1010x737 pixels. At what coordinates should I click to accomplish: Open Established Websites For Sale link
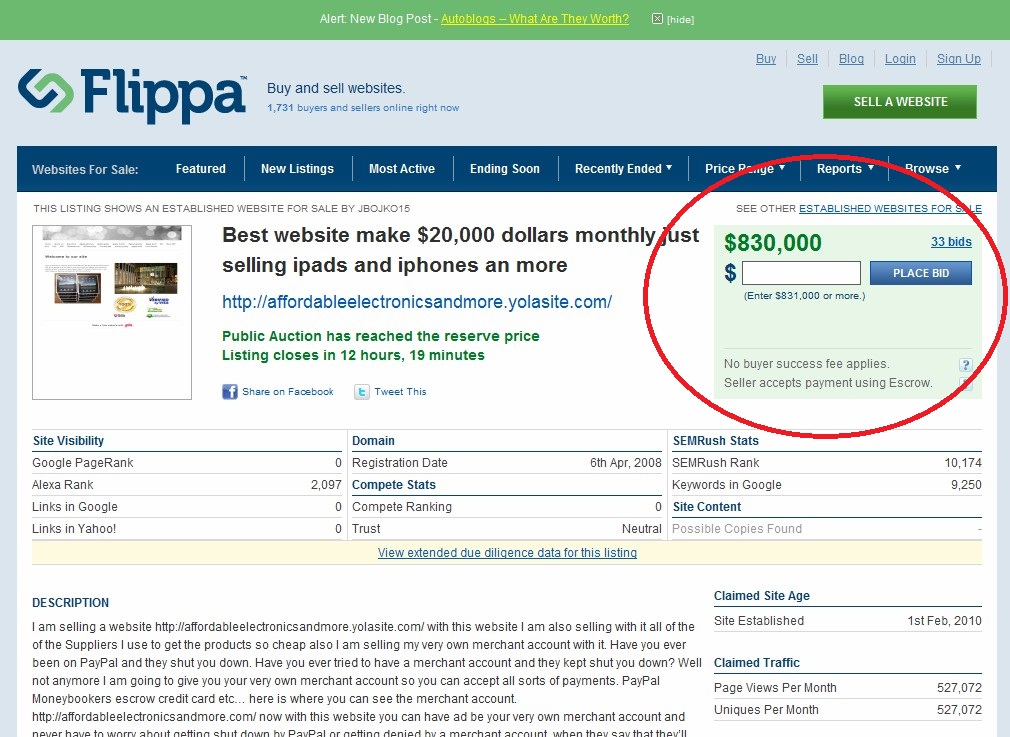(890, 209)
